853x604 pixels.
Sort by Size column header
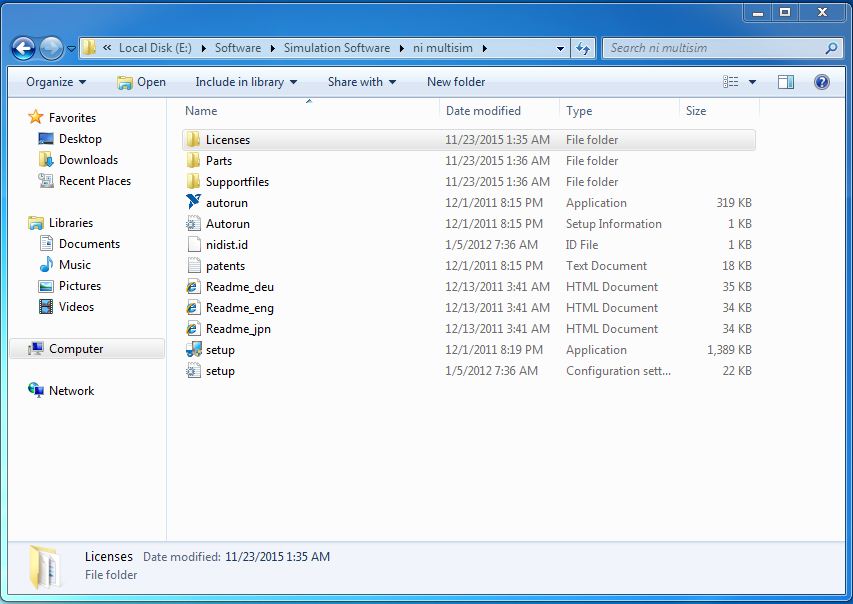(x=719, y=110)
